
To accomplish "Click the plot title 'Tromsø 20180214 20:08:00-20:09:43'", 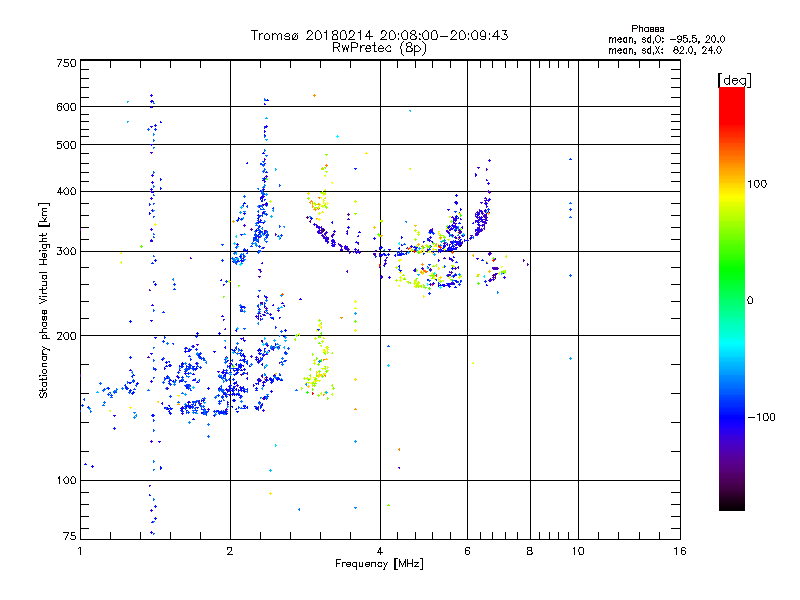I will [379, 35].
